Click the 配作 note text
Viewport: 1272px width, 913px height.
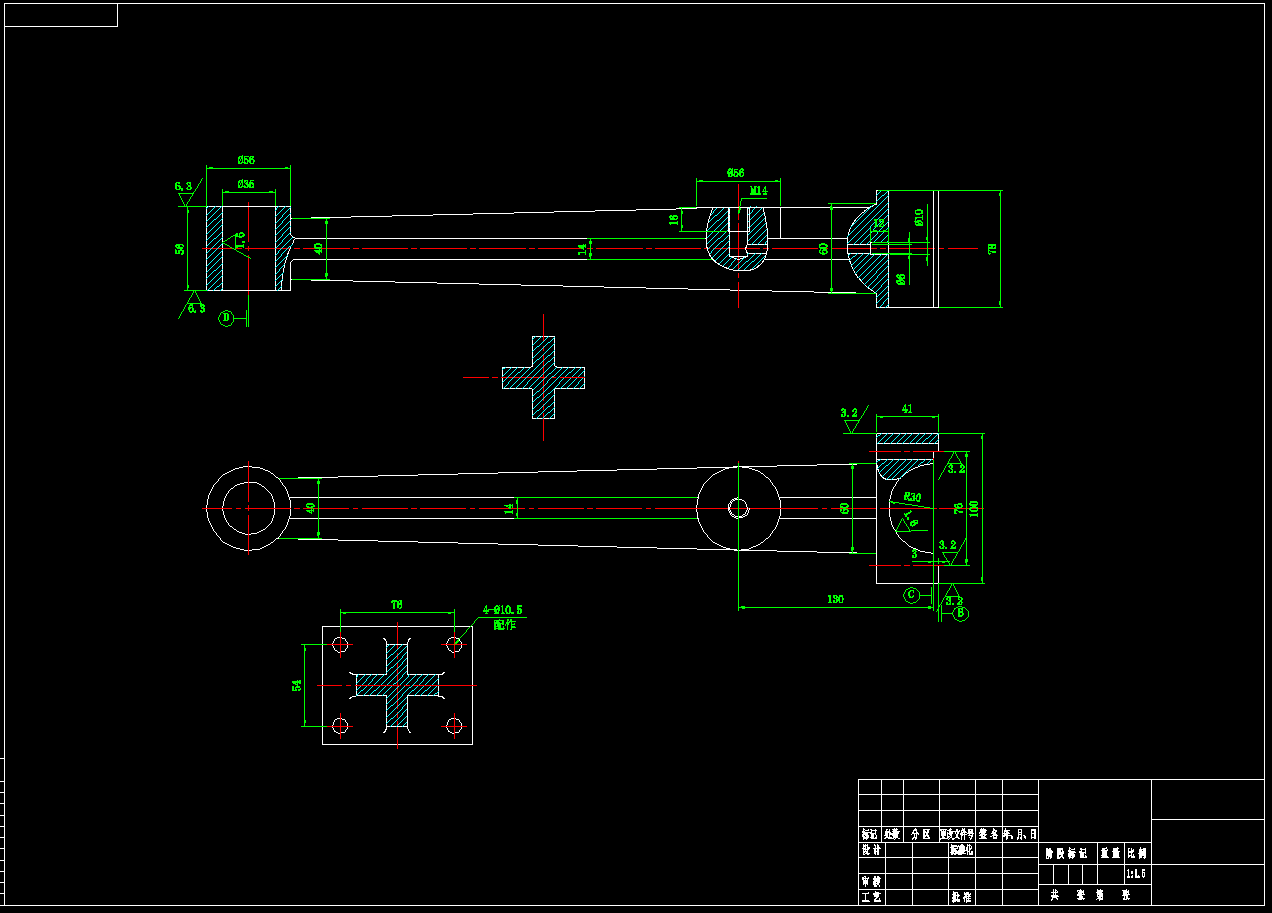point(504,624)
